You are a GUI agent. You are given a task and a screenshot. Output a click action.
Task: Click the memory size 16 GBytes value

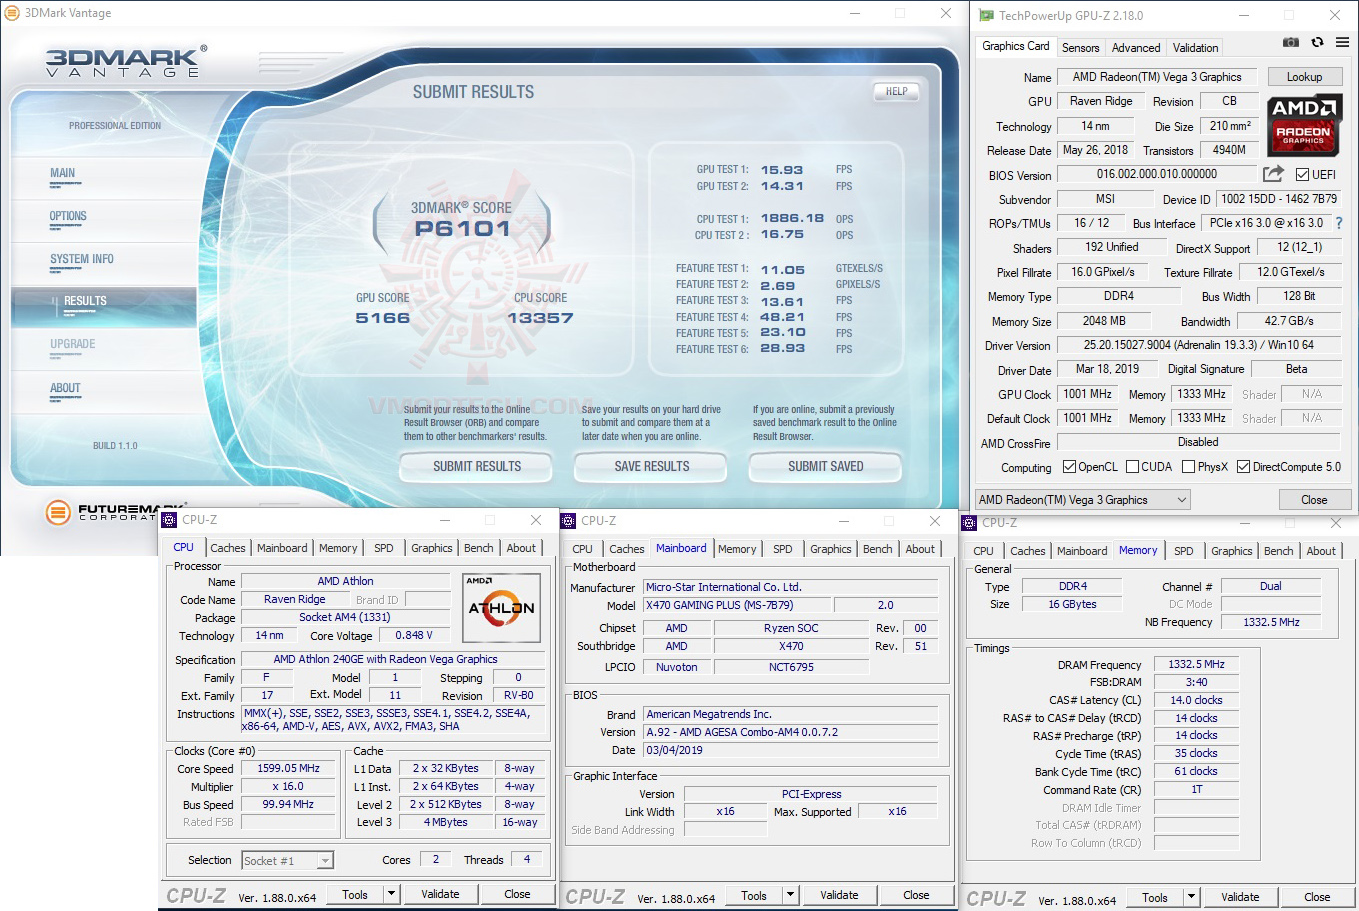(1072, 604)
